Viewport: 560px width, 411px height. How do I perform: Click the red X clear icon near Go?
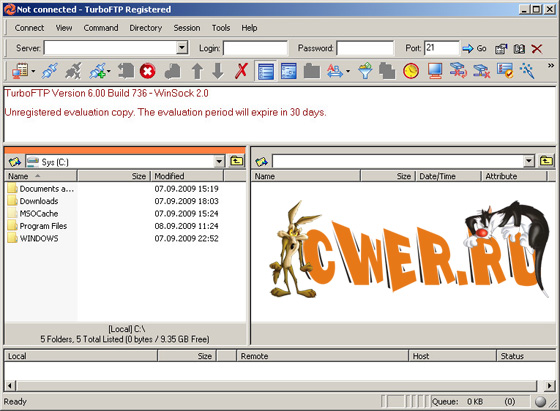[537, 49]
